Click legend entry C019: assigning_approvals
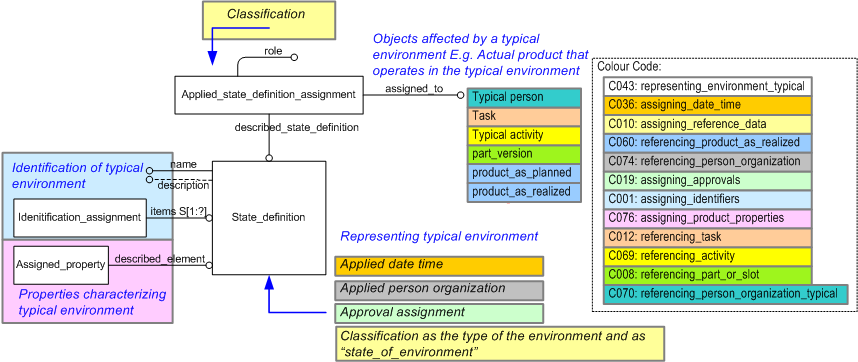Viewport: 858px width, 362px height. tap(709, 180)
